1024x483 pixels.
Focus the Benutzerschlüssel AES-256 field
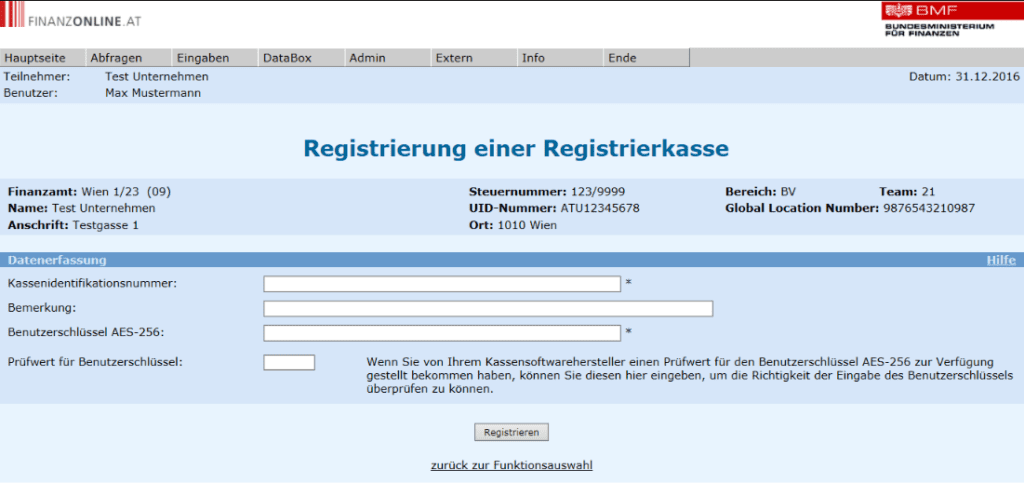(442, 333)
